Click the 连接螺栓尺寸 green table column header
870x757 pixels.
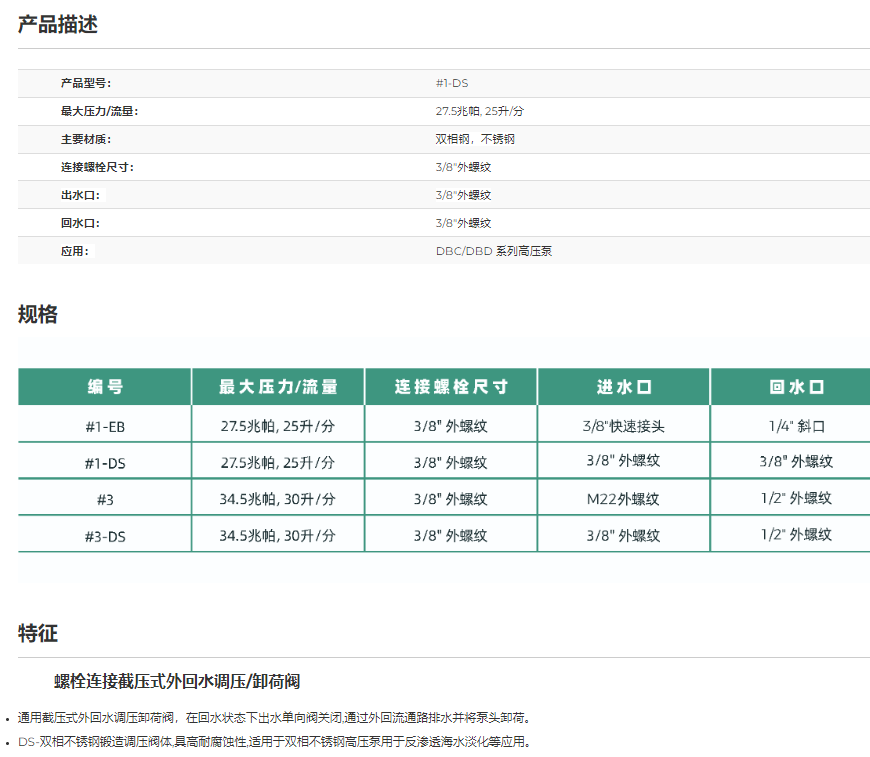(451, 387)
